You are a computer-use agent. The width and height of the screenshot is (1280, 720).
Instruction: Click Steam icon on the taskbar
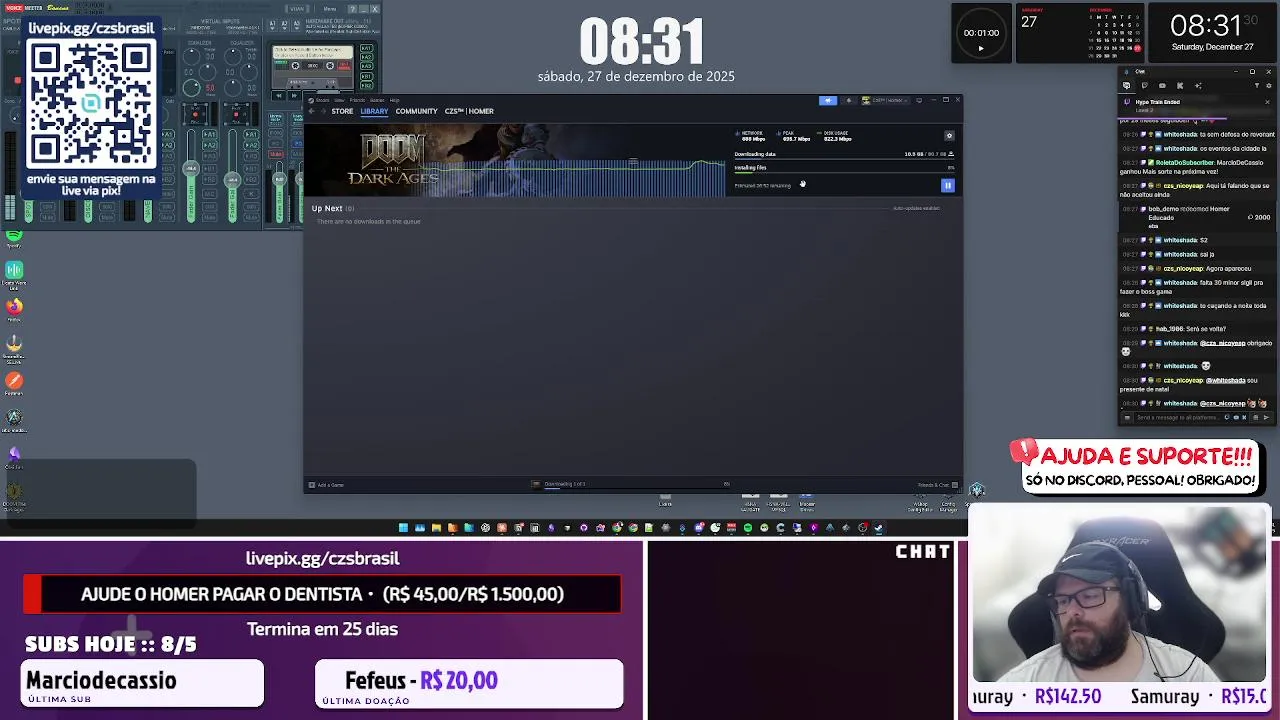pos(878,527)
